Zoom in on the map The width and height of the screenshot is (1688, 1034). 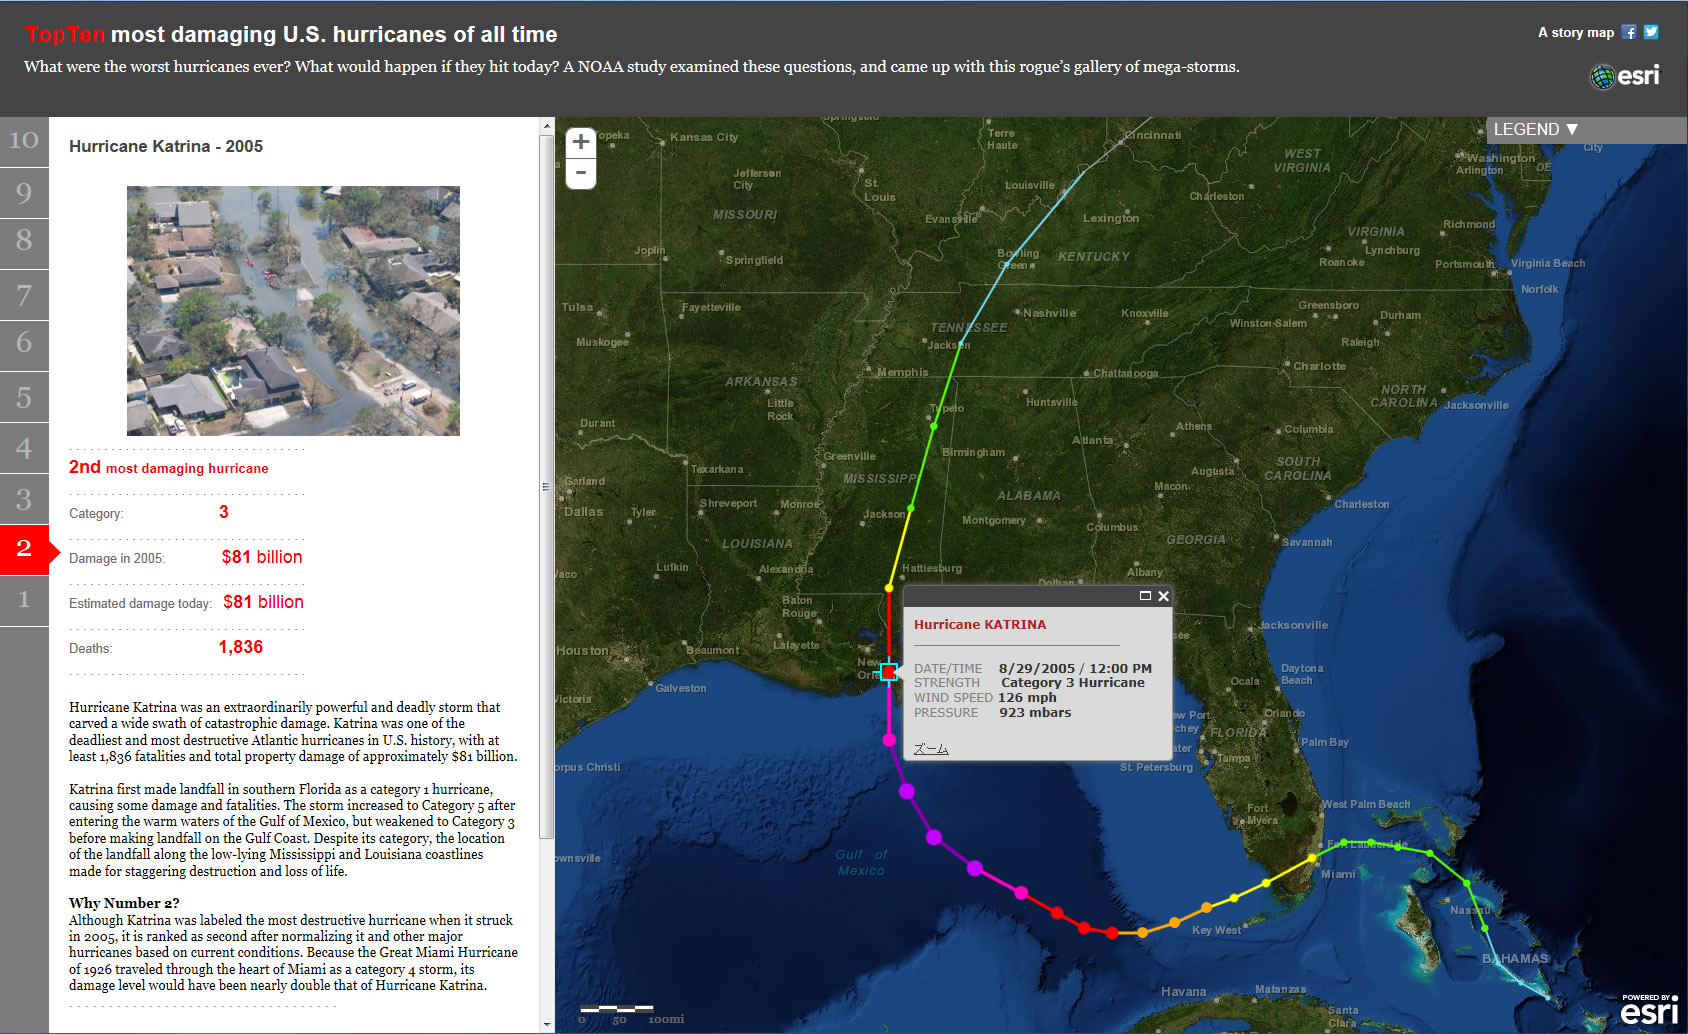pyautogui.click(x=581, y=142)
